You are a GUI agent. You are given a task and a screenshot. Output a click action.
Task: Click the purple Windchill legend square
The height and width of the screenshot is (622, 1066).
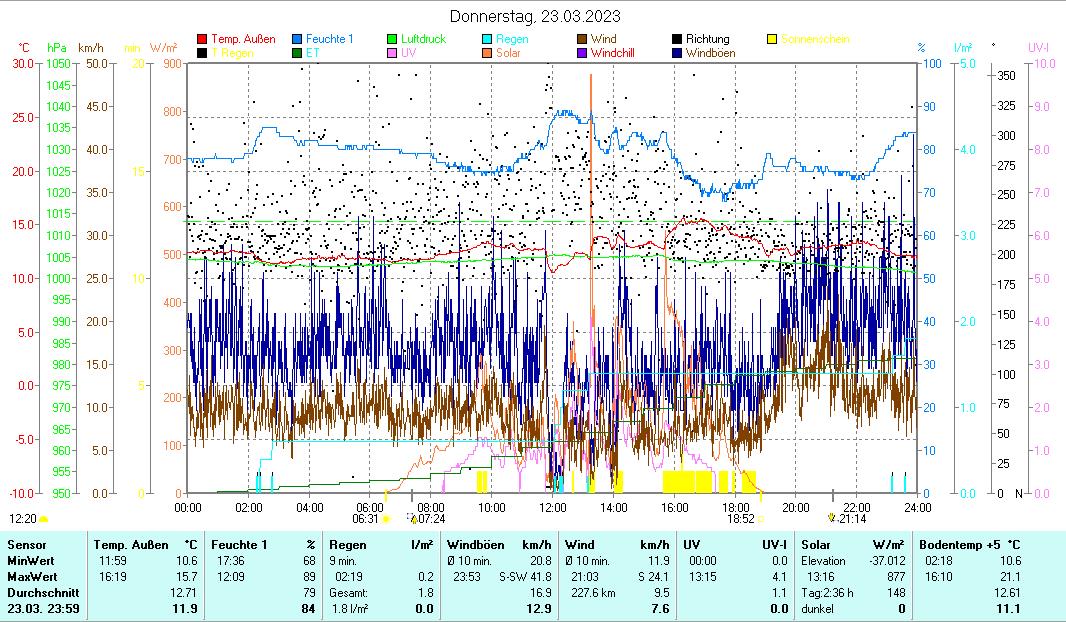(x=582, y=52)
